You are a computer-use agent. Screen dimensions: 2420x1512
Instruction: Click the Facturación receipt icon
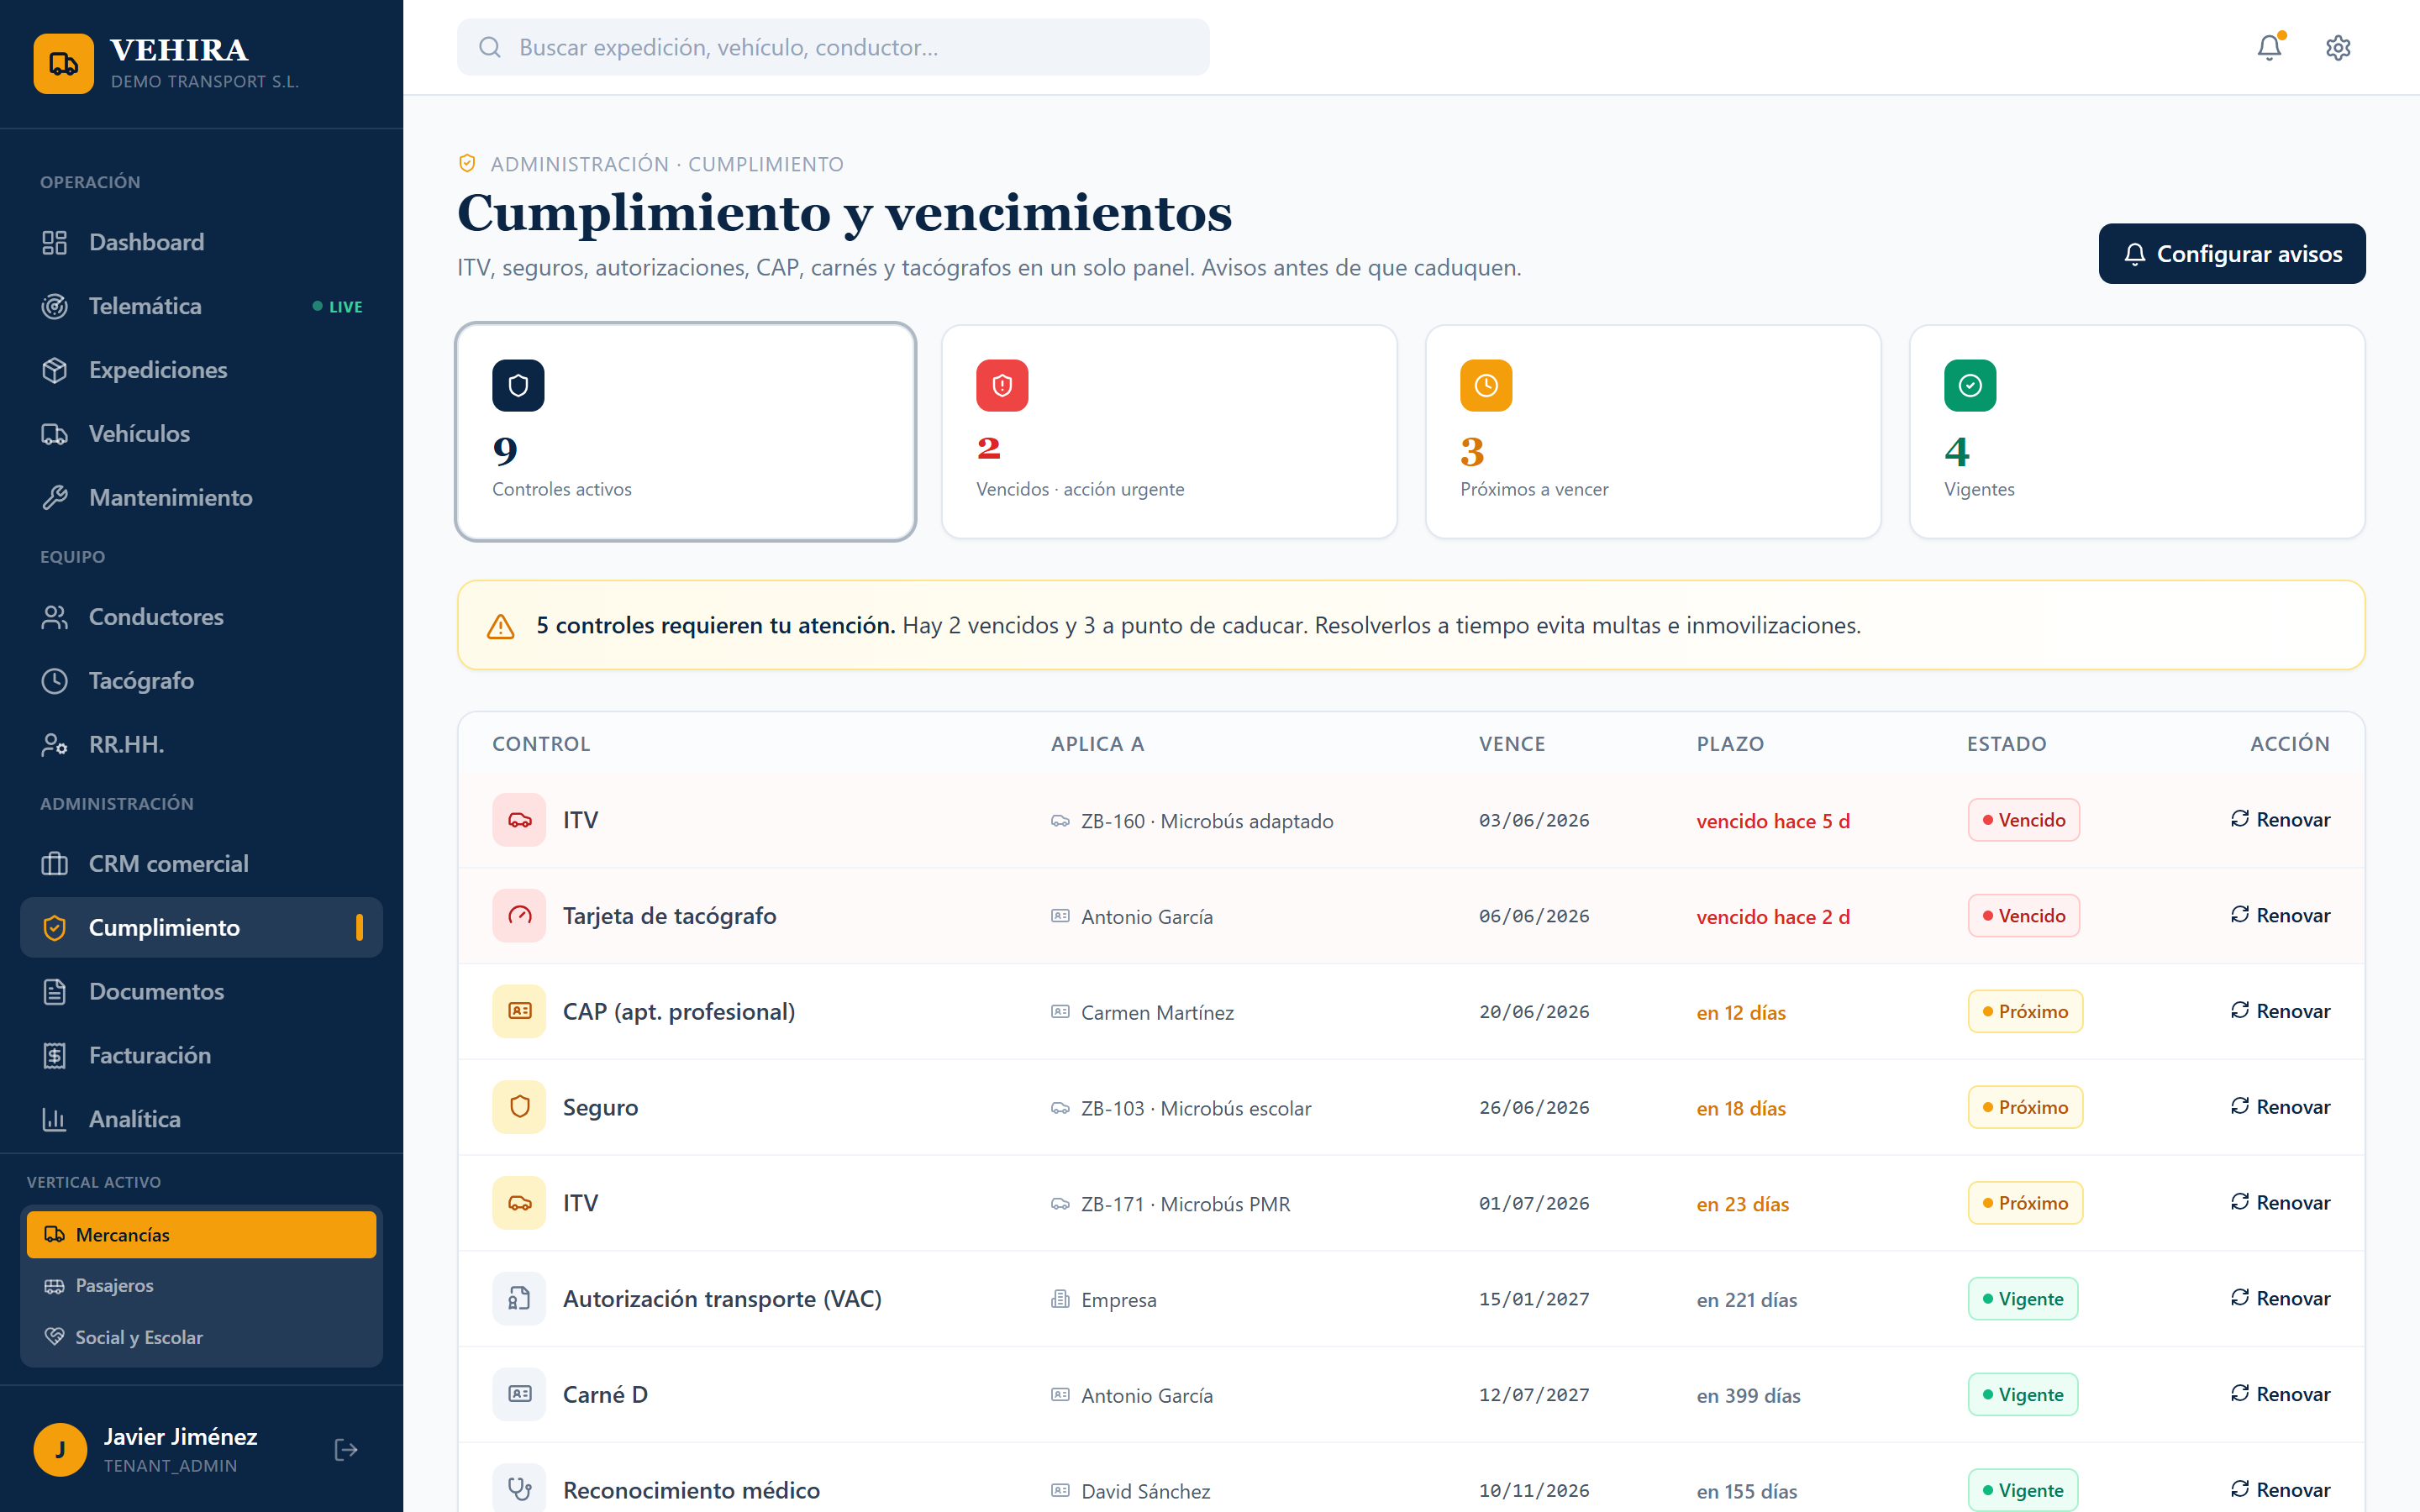(54, 1056)
